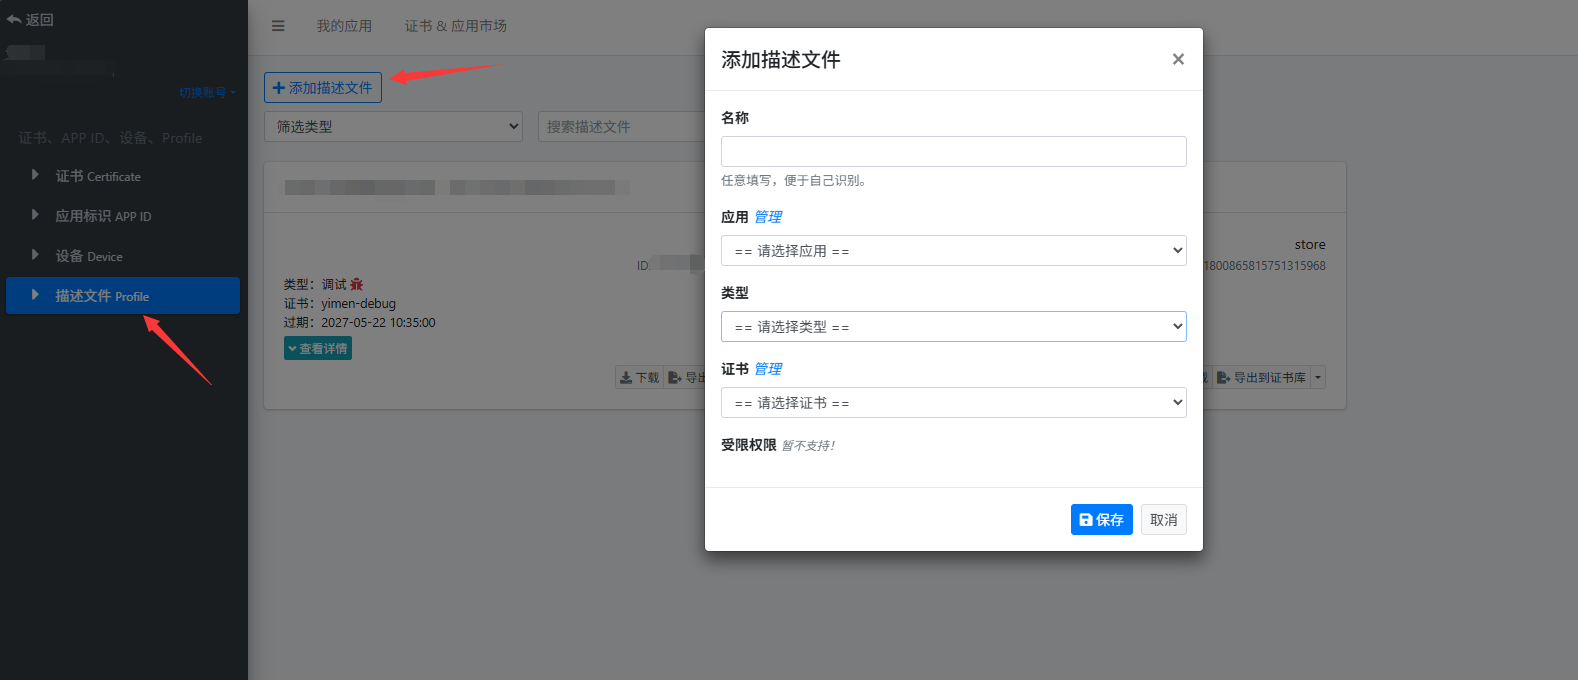Click the 名称 text input field
Viewport: 1578px width, 680px height.
(953, 151)
